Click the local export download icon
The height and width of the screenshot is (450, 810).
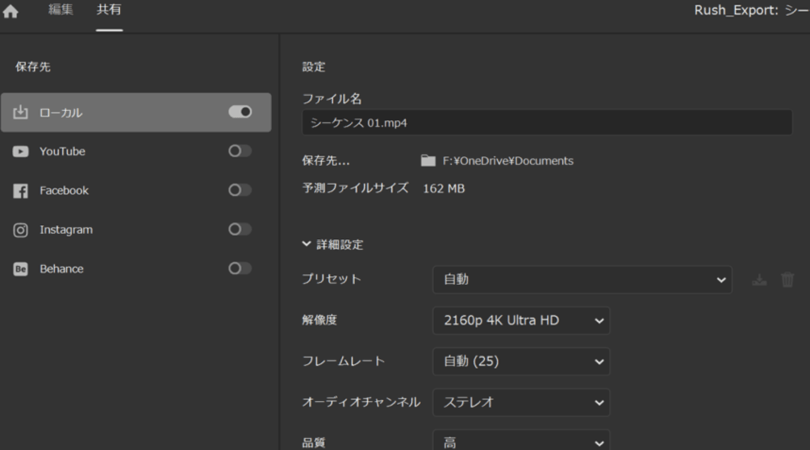click(20, 113)
